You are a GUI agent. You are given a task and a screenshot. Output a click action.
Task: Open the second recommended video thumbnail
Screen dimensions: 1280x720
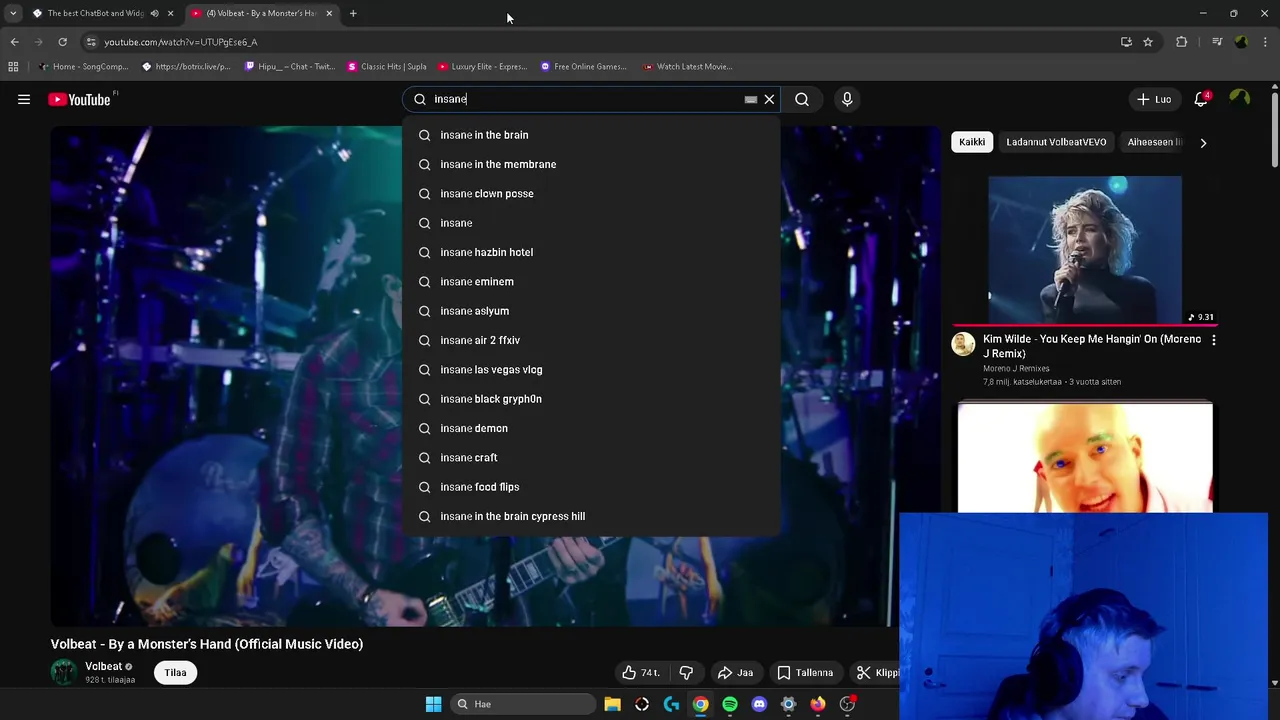pos(1085,457)
